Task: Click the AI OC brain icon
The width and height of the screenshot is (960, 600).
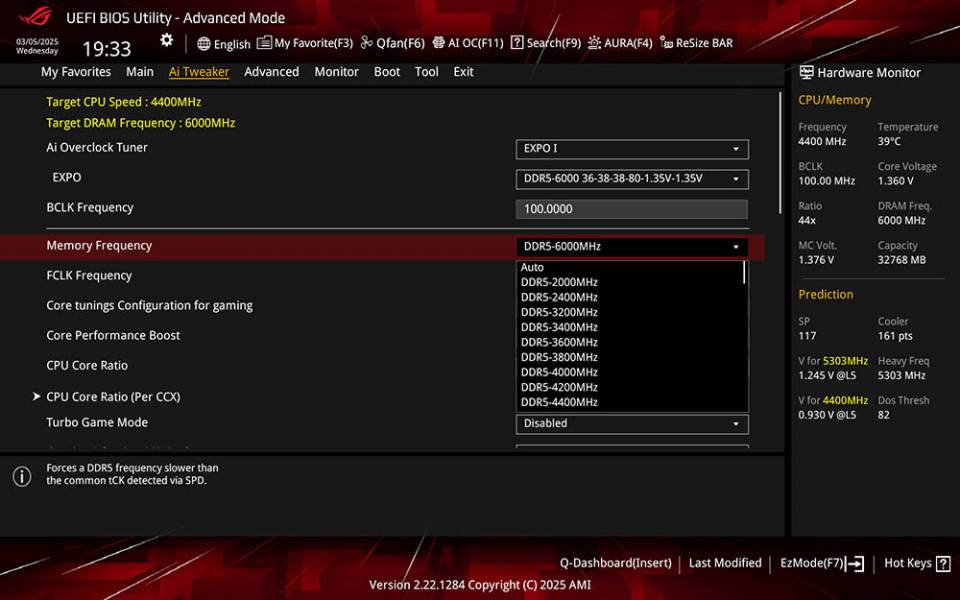Action: click(x=438, y=42)
